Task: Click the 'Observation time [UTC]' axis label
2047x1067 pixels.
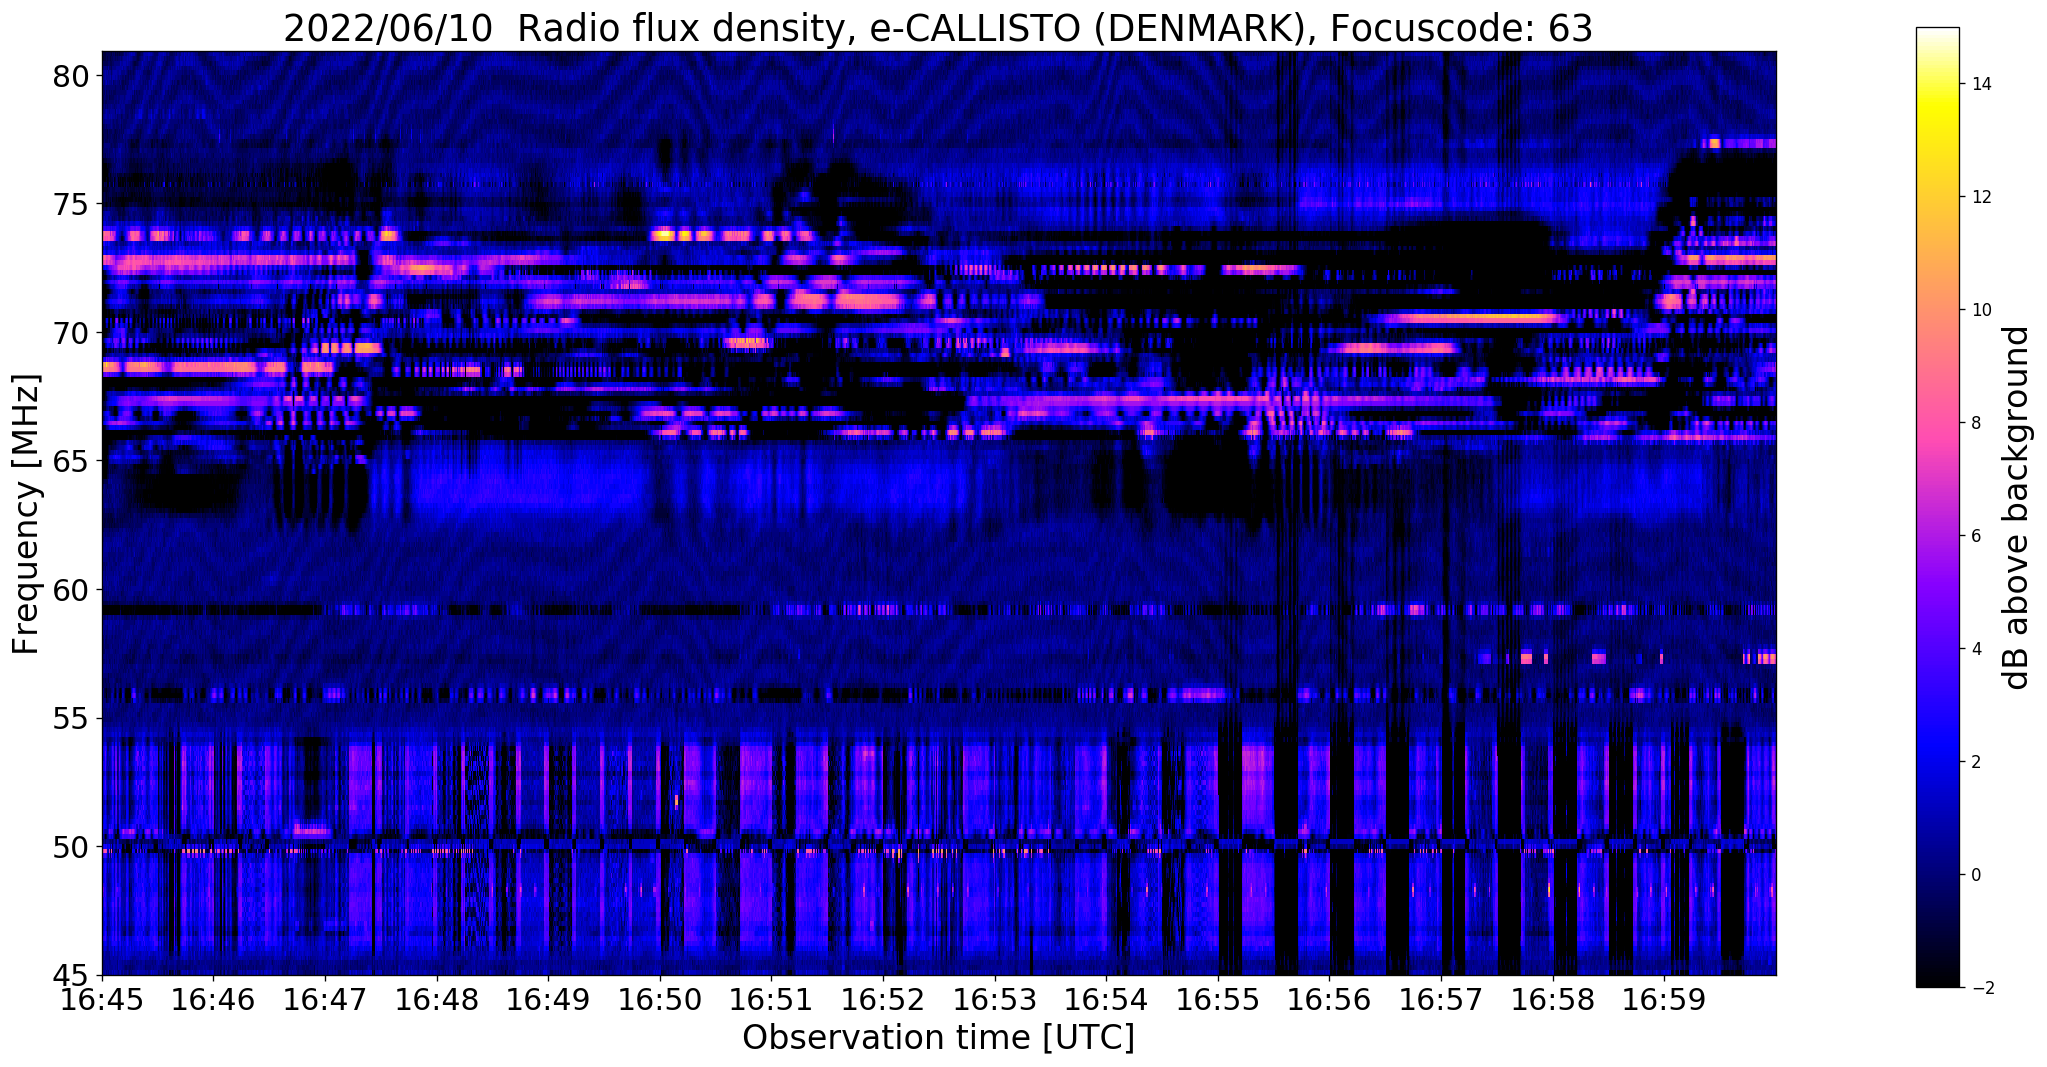Action: click(x=938, y=1038)
